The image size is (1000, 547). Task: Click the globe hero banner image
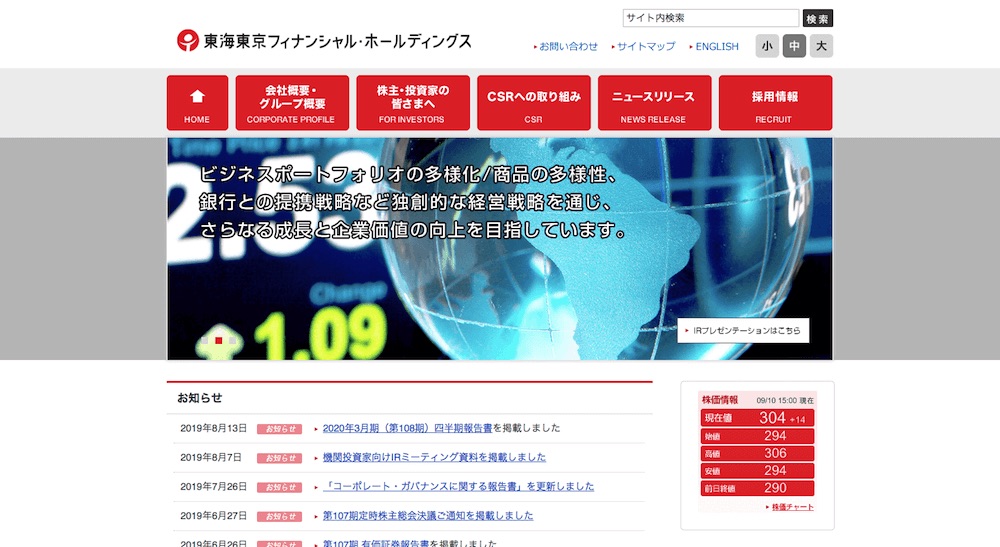coord(500,249)
